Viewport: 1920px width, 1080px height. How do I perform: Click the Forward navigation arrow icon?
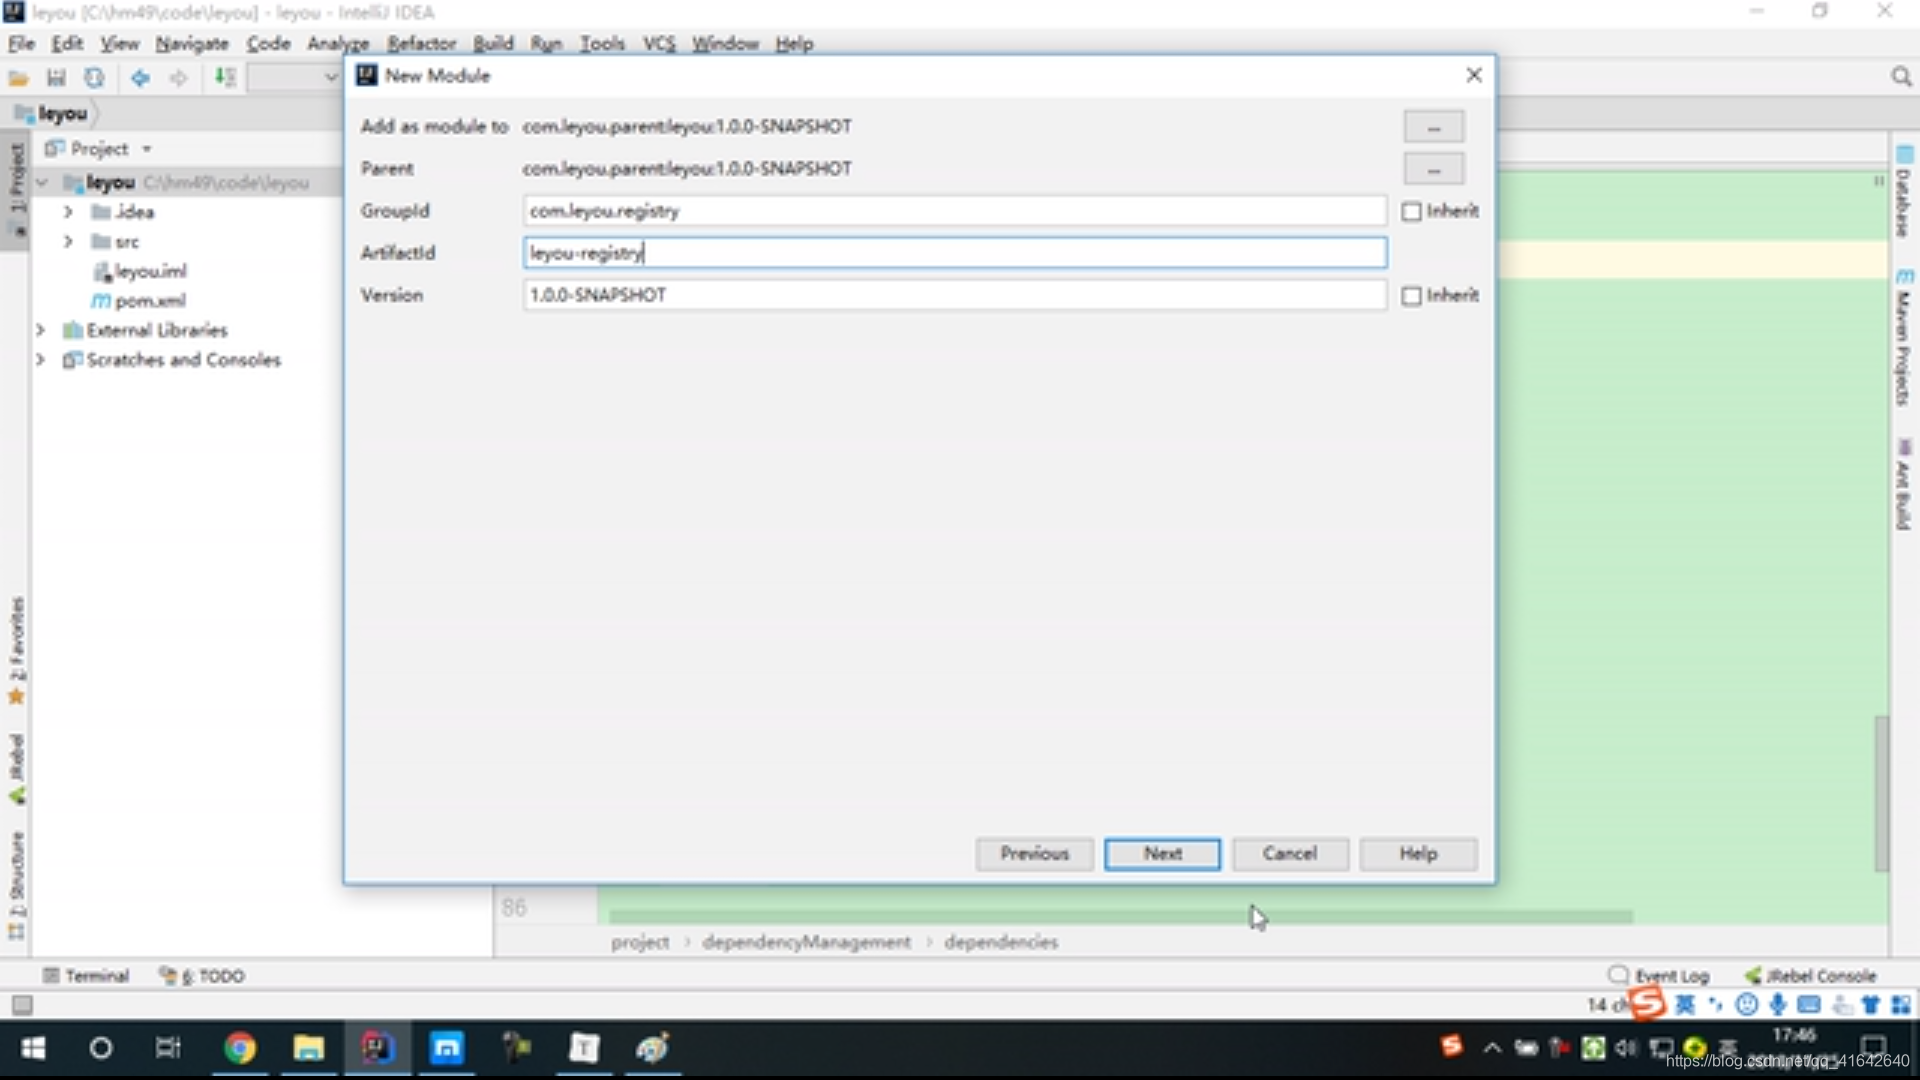(178, 78)
